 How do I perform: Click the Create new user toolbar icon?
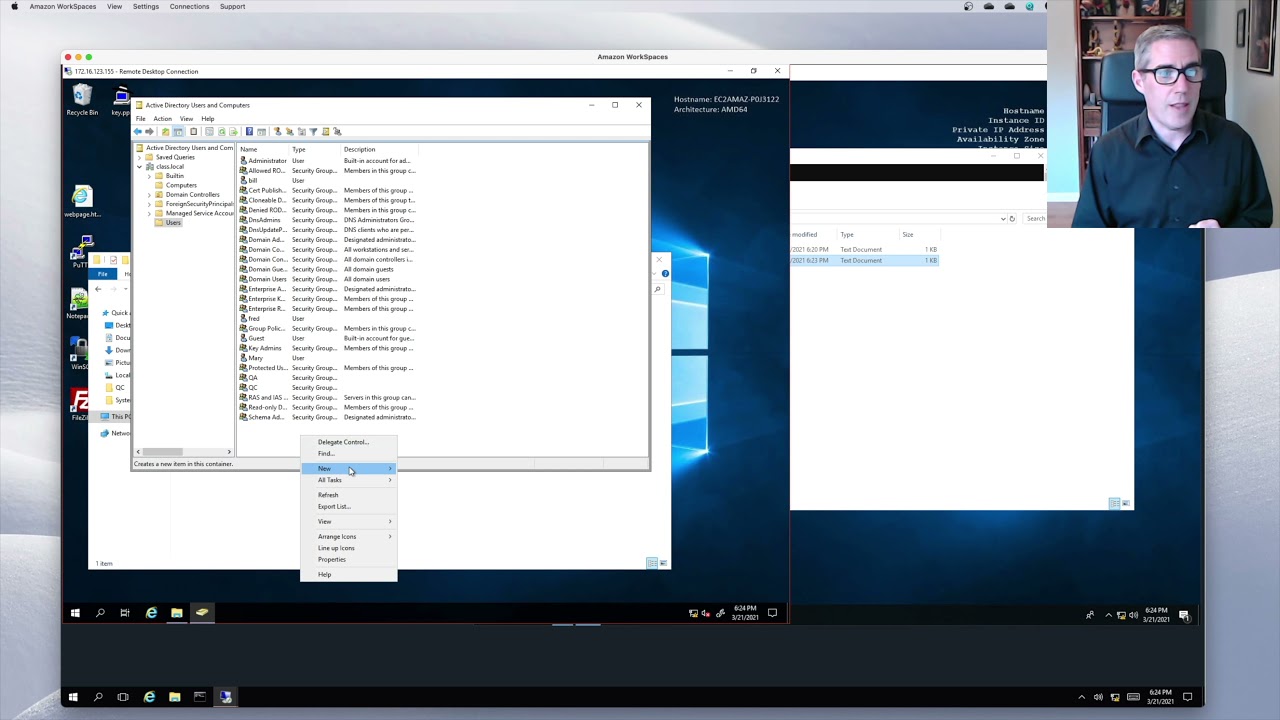[277, 132]
